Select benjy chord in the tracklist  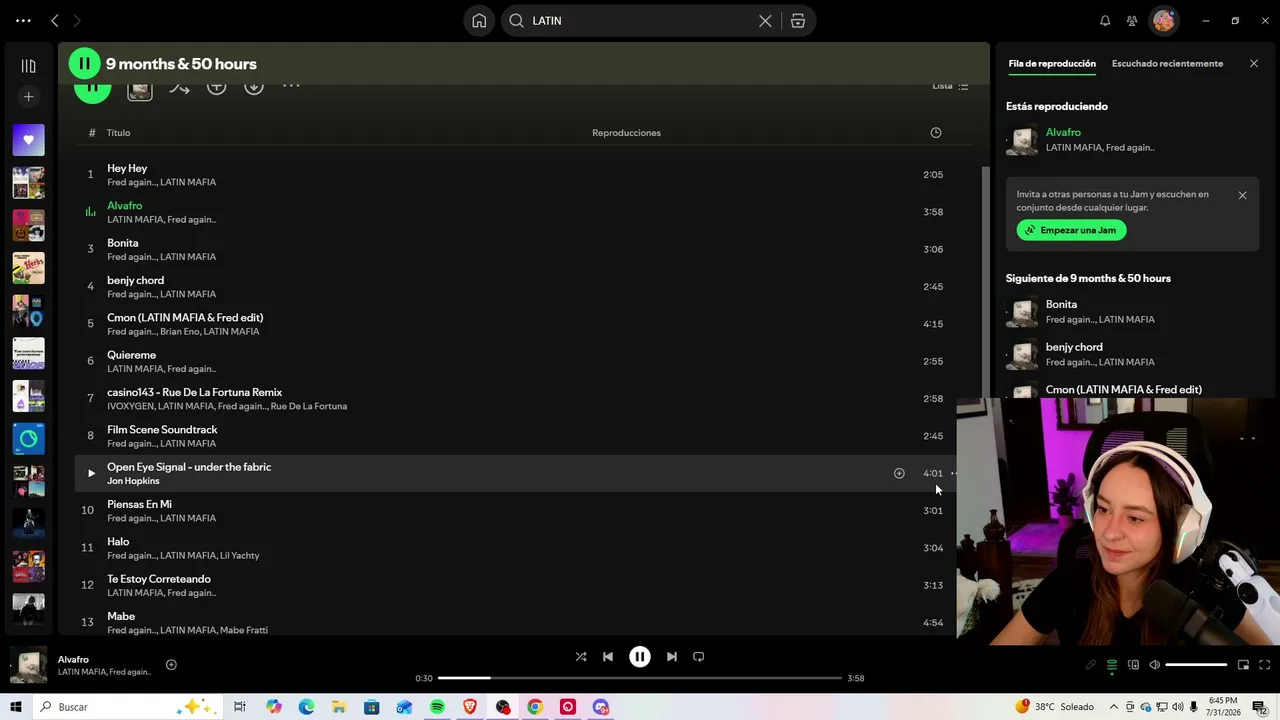click(x=135, y=281)
